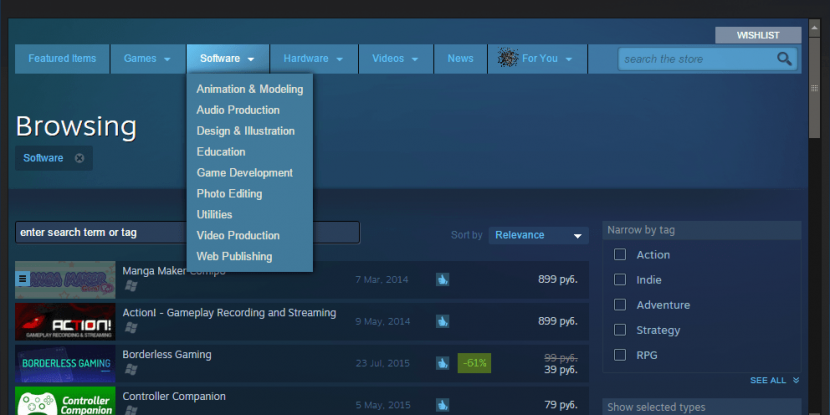Image resolution: width=830 pixels, height=415 pixels.
Task: Enable the Indie tag filter
Action: tap(620, 280)
